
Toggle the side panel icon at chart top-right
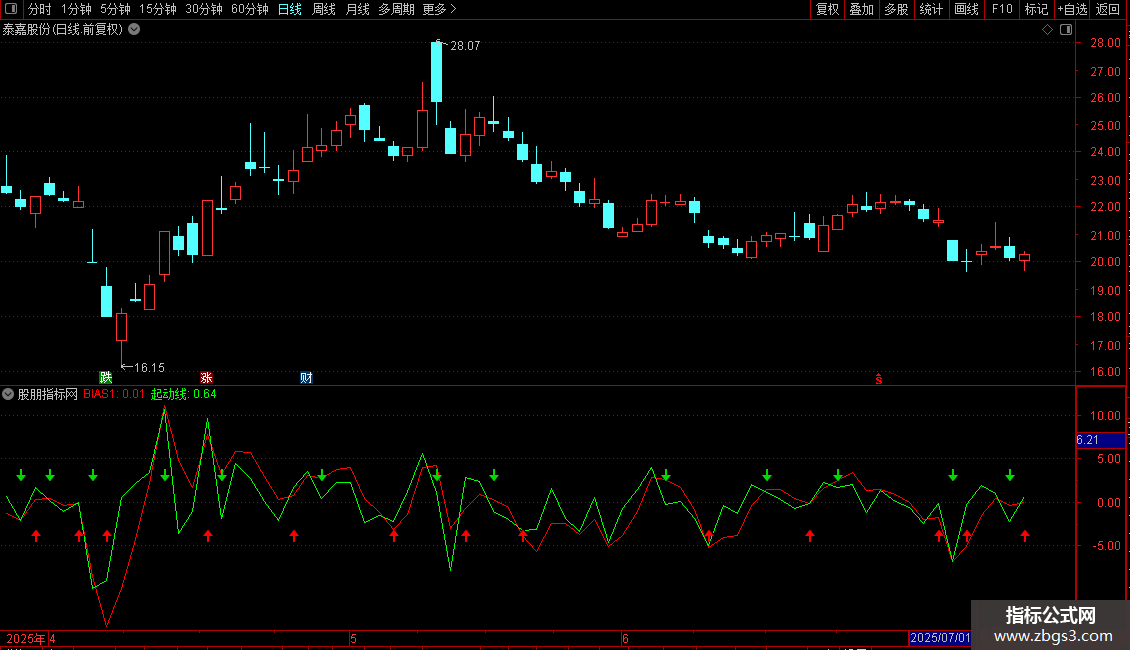(1066, 30)
